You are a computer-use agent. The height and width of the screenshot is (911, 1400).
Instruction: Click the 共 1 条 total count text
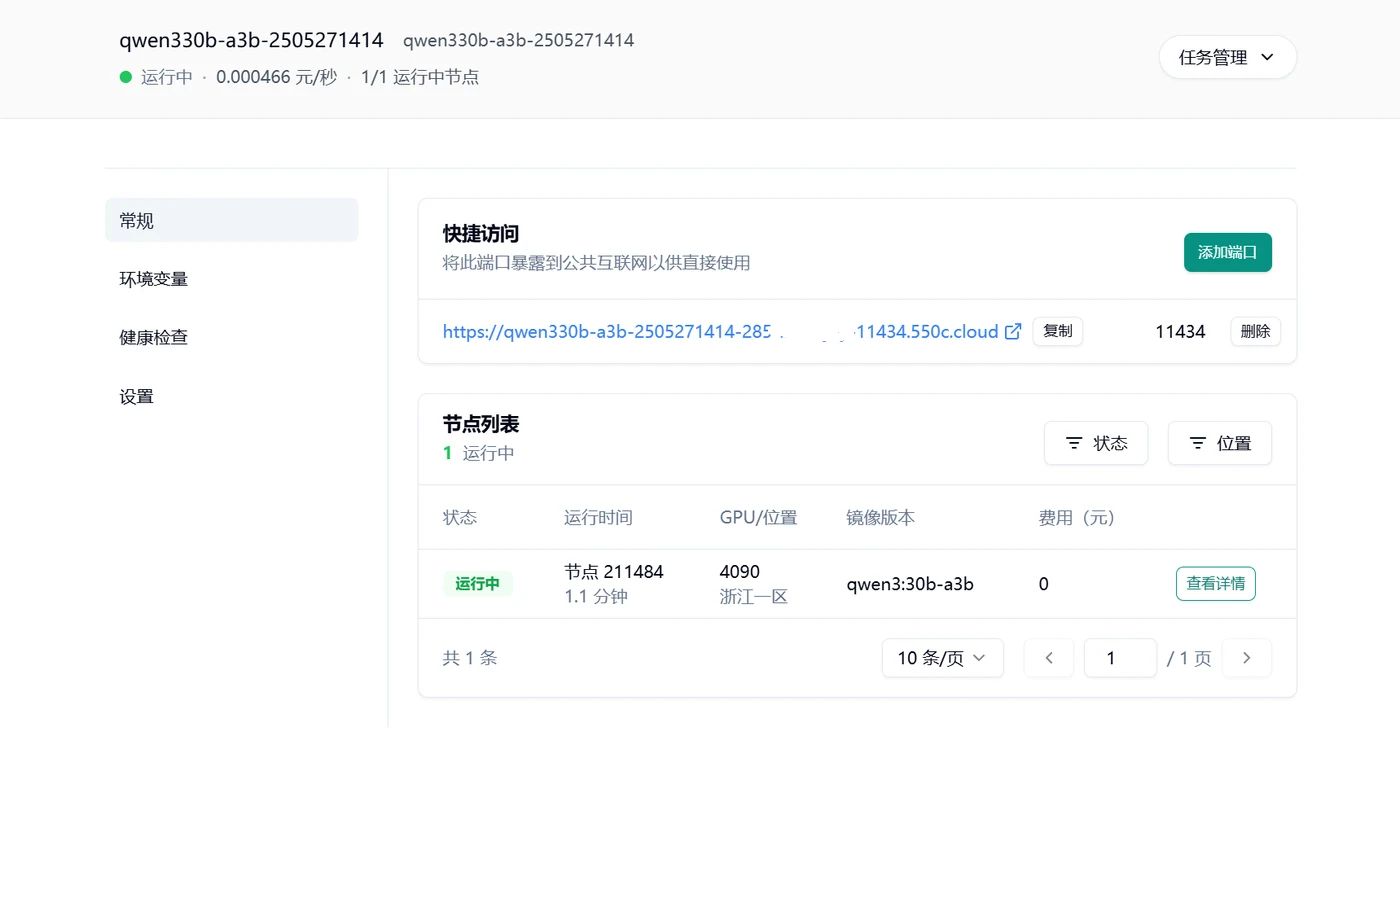pyautogui.click(x=470, y=658)
